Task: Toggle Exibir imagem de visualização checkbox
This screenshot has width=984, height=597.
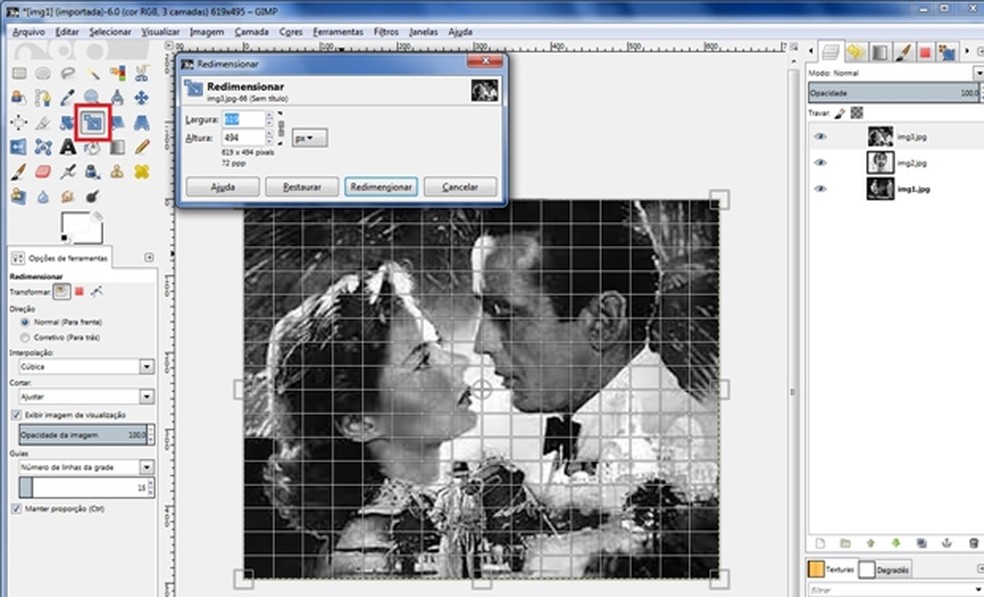Action: tap(17, 415)
